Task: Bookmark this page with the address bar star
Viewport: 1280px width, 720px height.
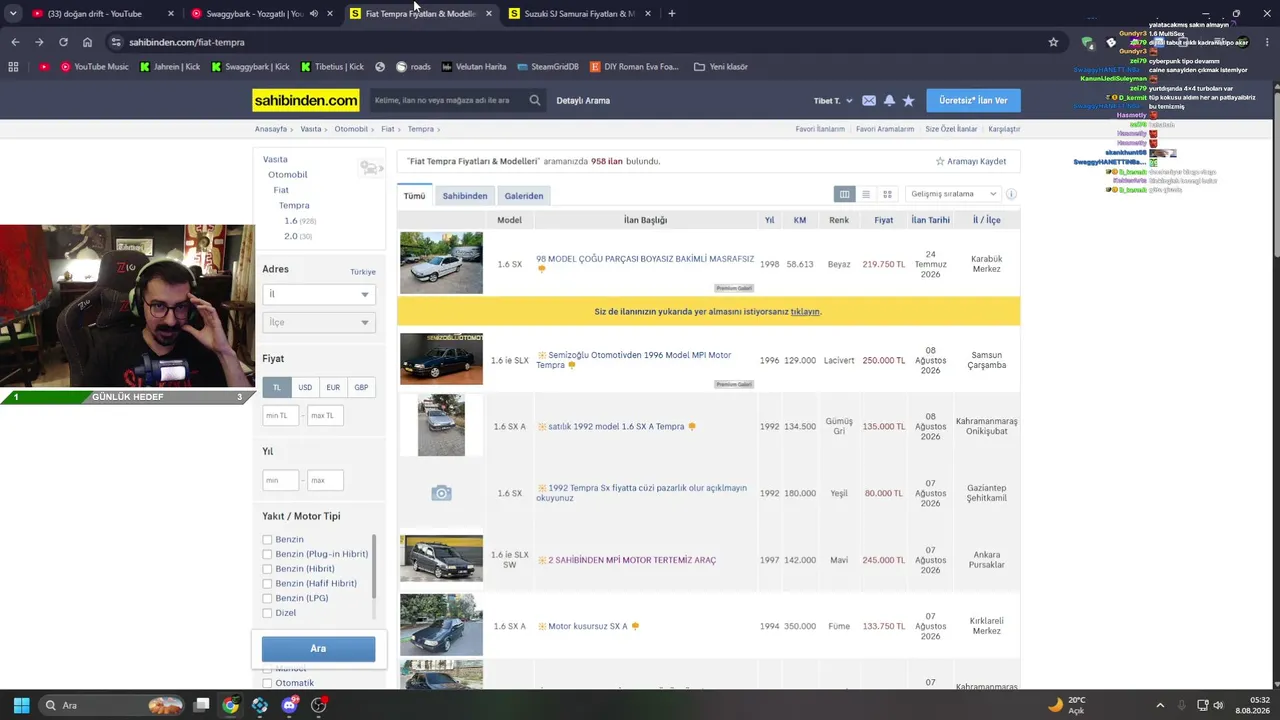Action: (1053, 42)
